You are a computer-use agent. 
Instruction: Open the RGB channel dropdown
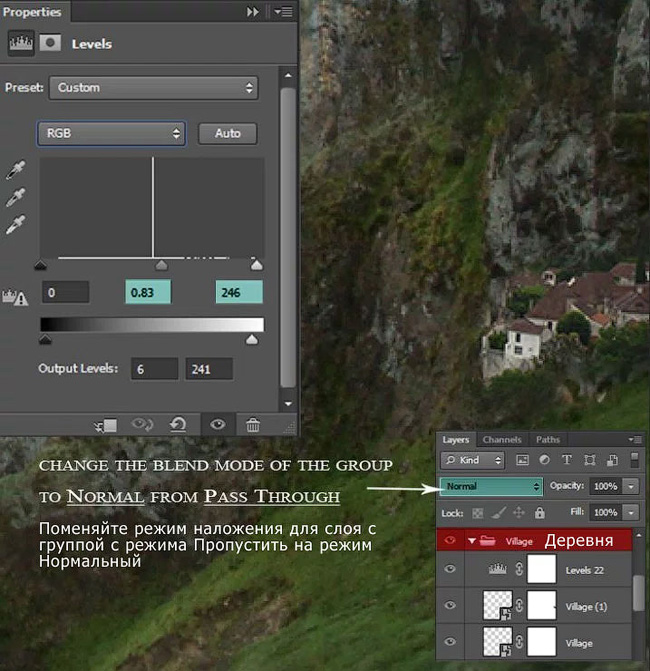point(111,134)
